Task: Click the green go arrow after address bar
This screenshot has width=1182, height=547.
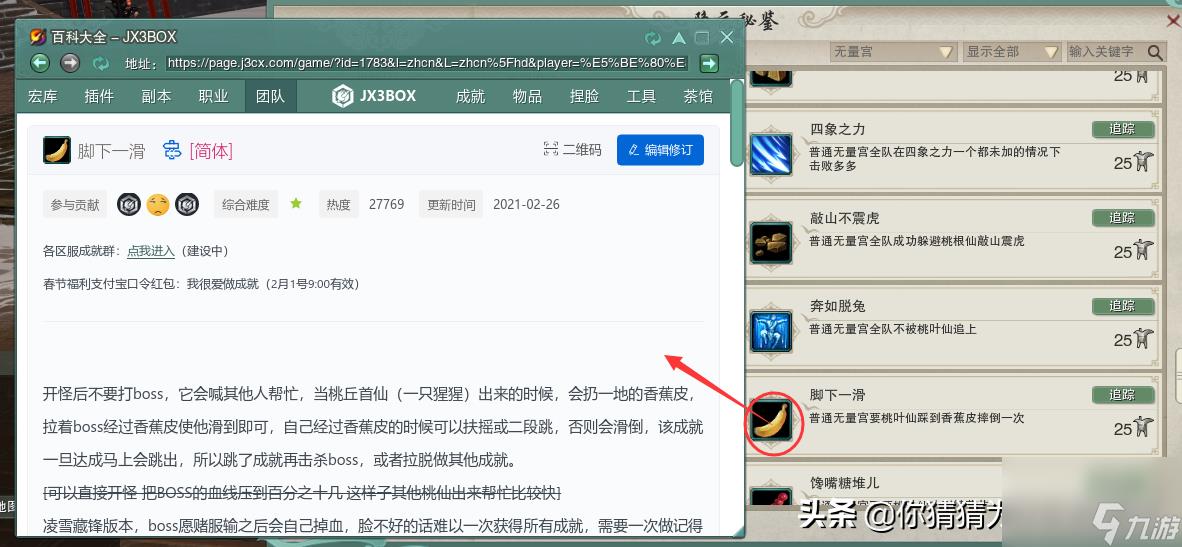Action: [x=709, y=63]
